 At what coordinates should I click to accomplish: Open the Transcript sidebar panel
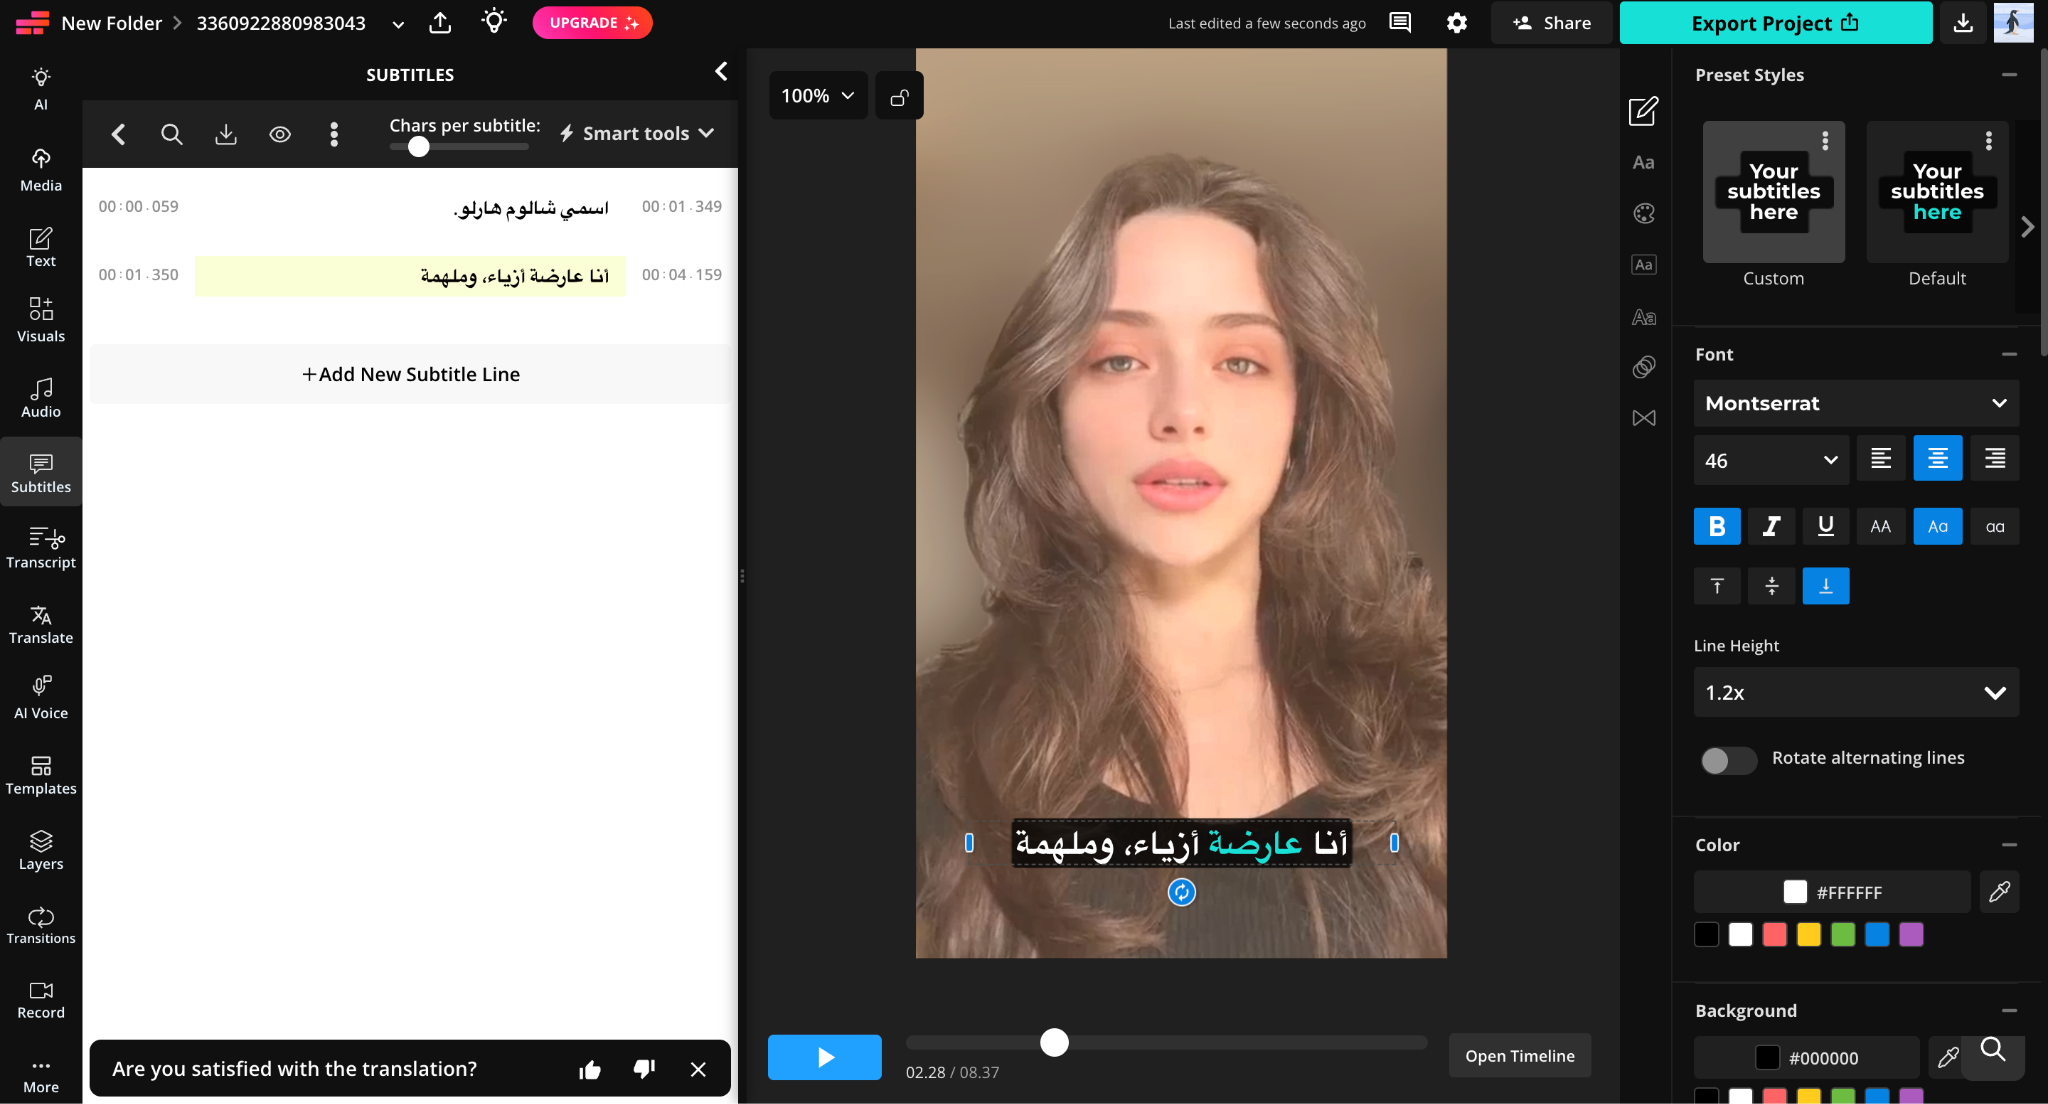(41, 548)
